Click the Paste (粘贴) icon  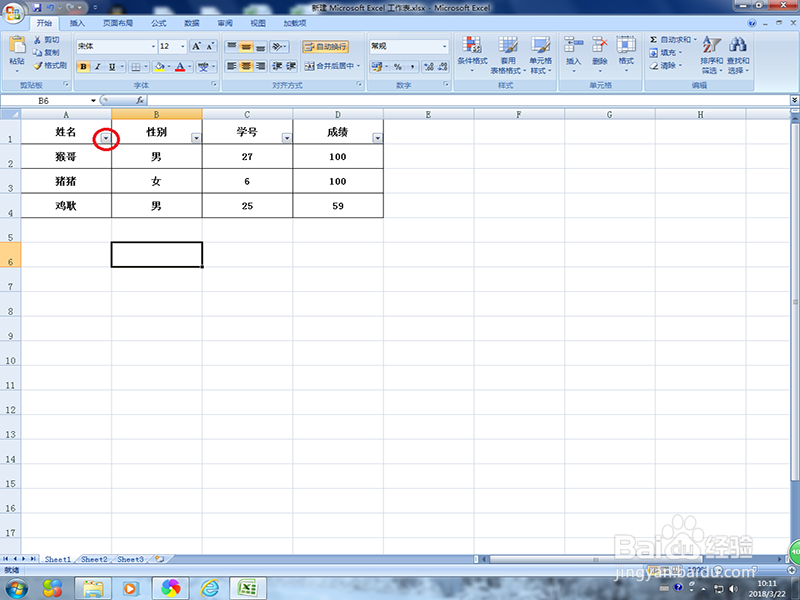point(17,46)
